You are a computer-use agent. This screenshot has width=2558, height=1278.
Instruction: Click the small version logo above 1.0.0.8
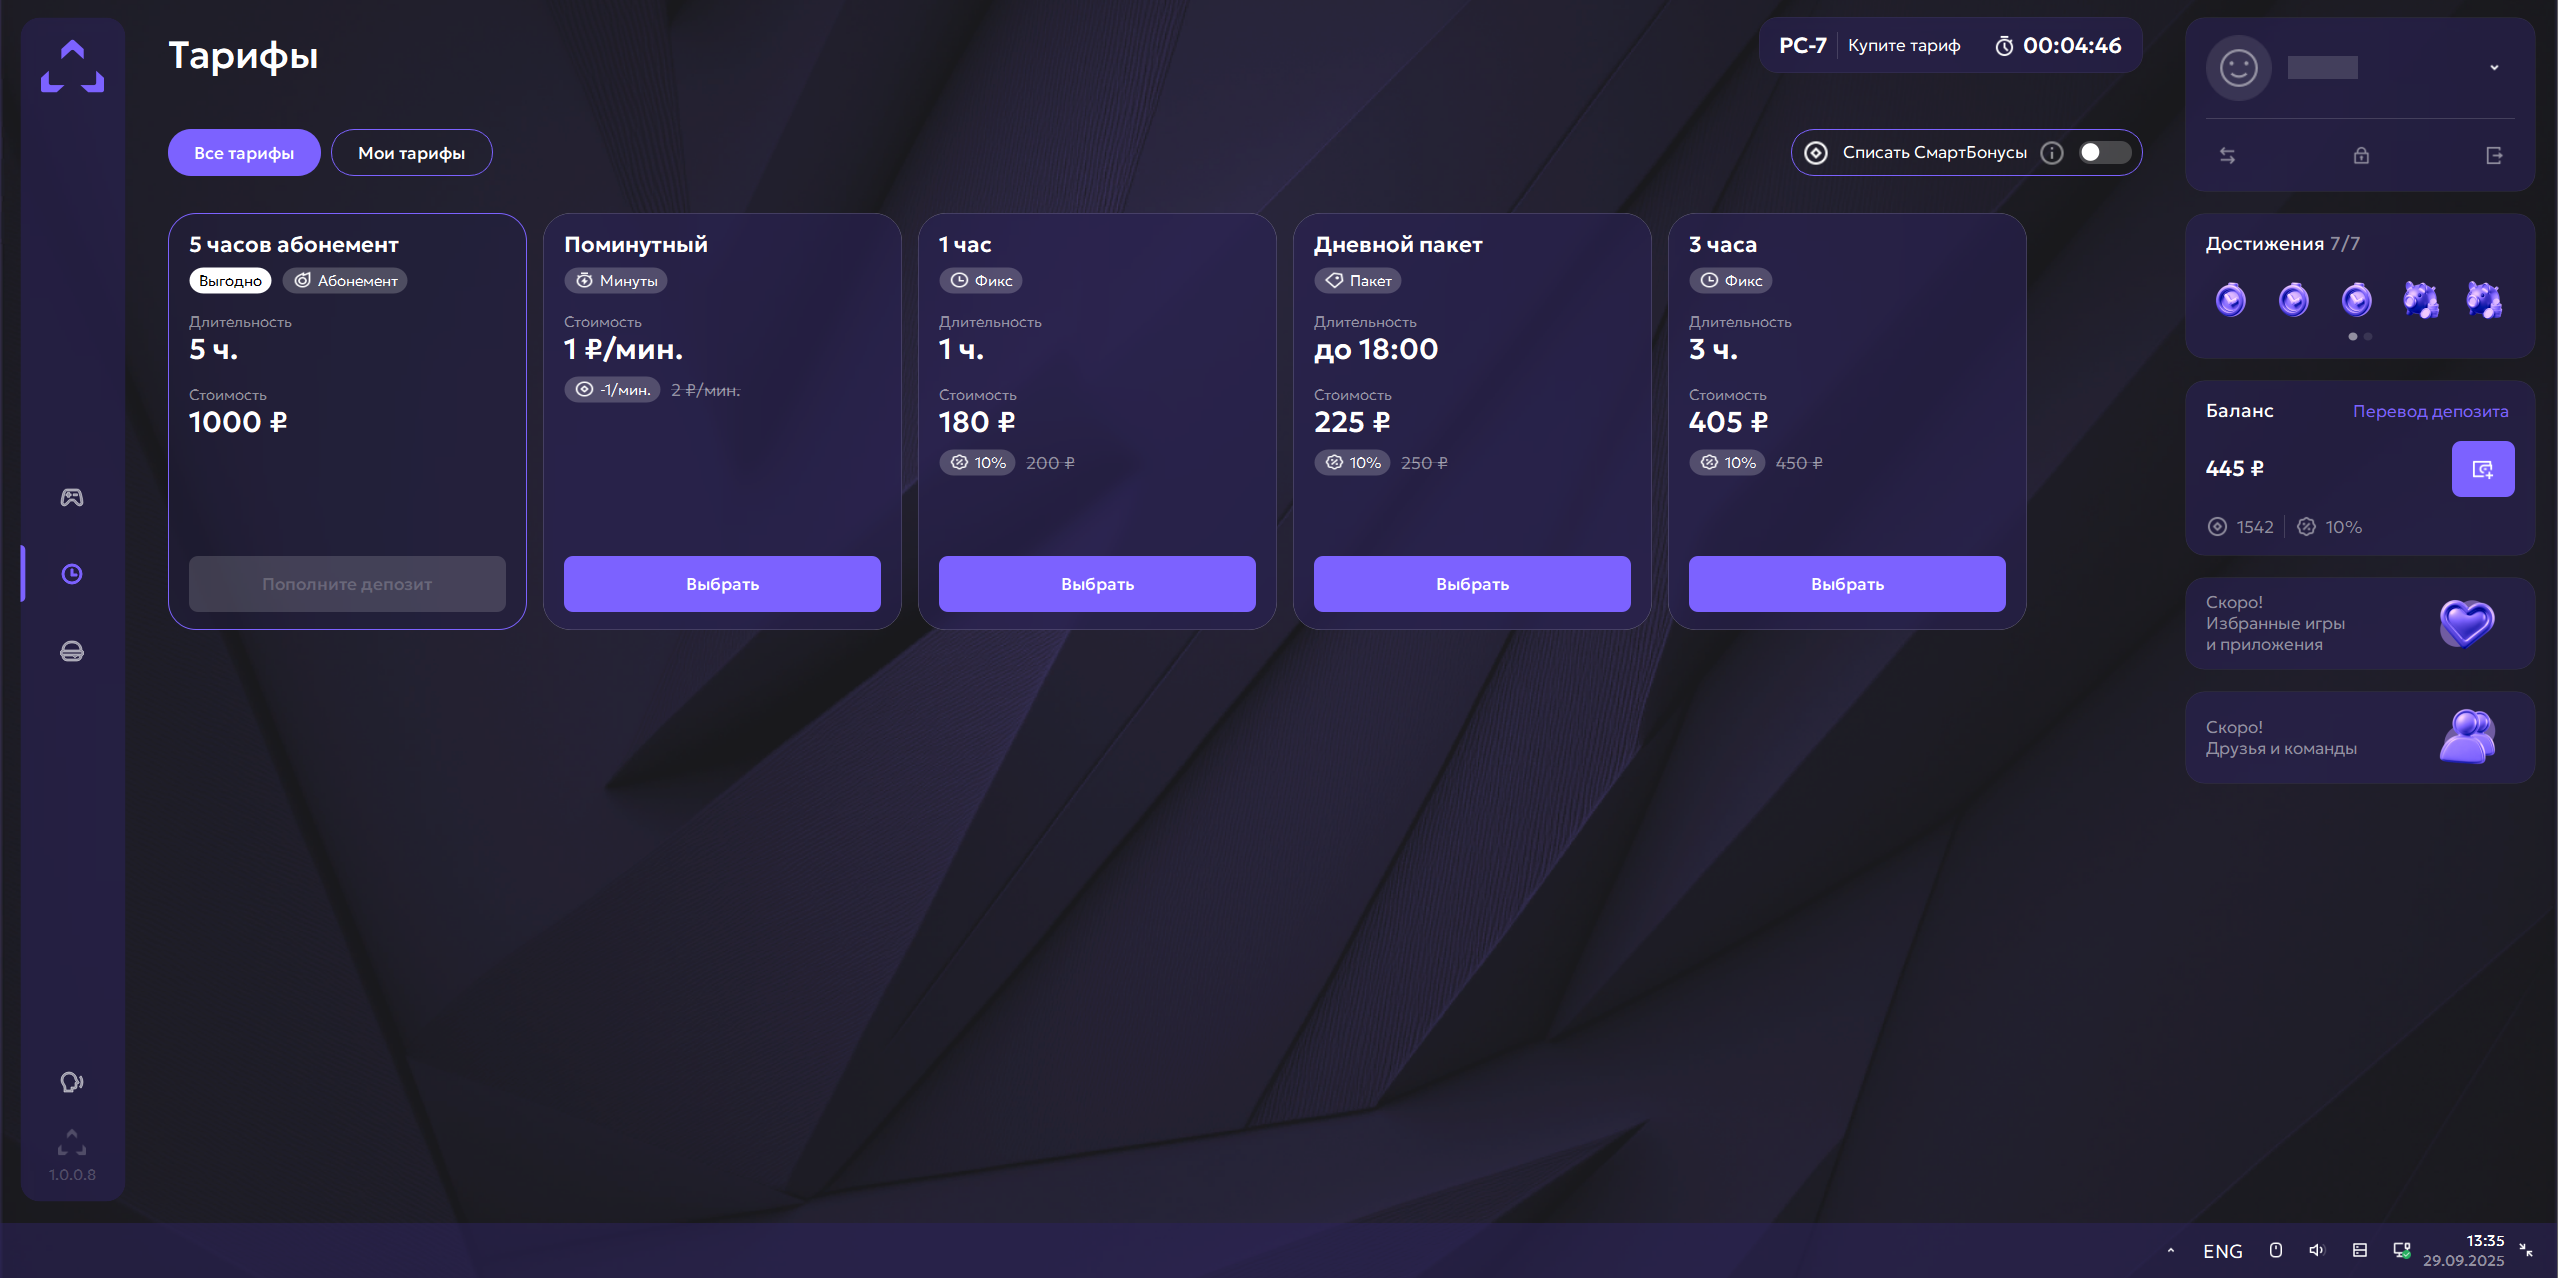(x=72, y=1142)
